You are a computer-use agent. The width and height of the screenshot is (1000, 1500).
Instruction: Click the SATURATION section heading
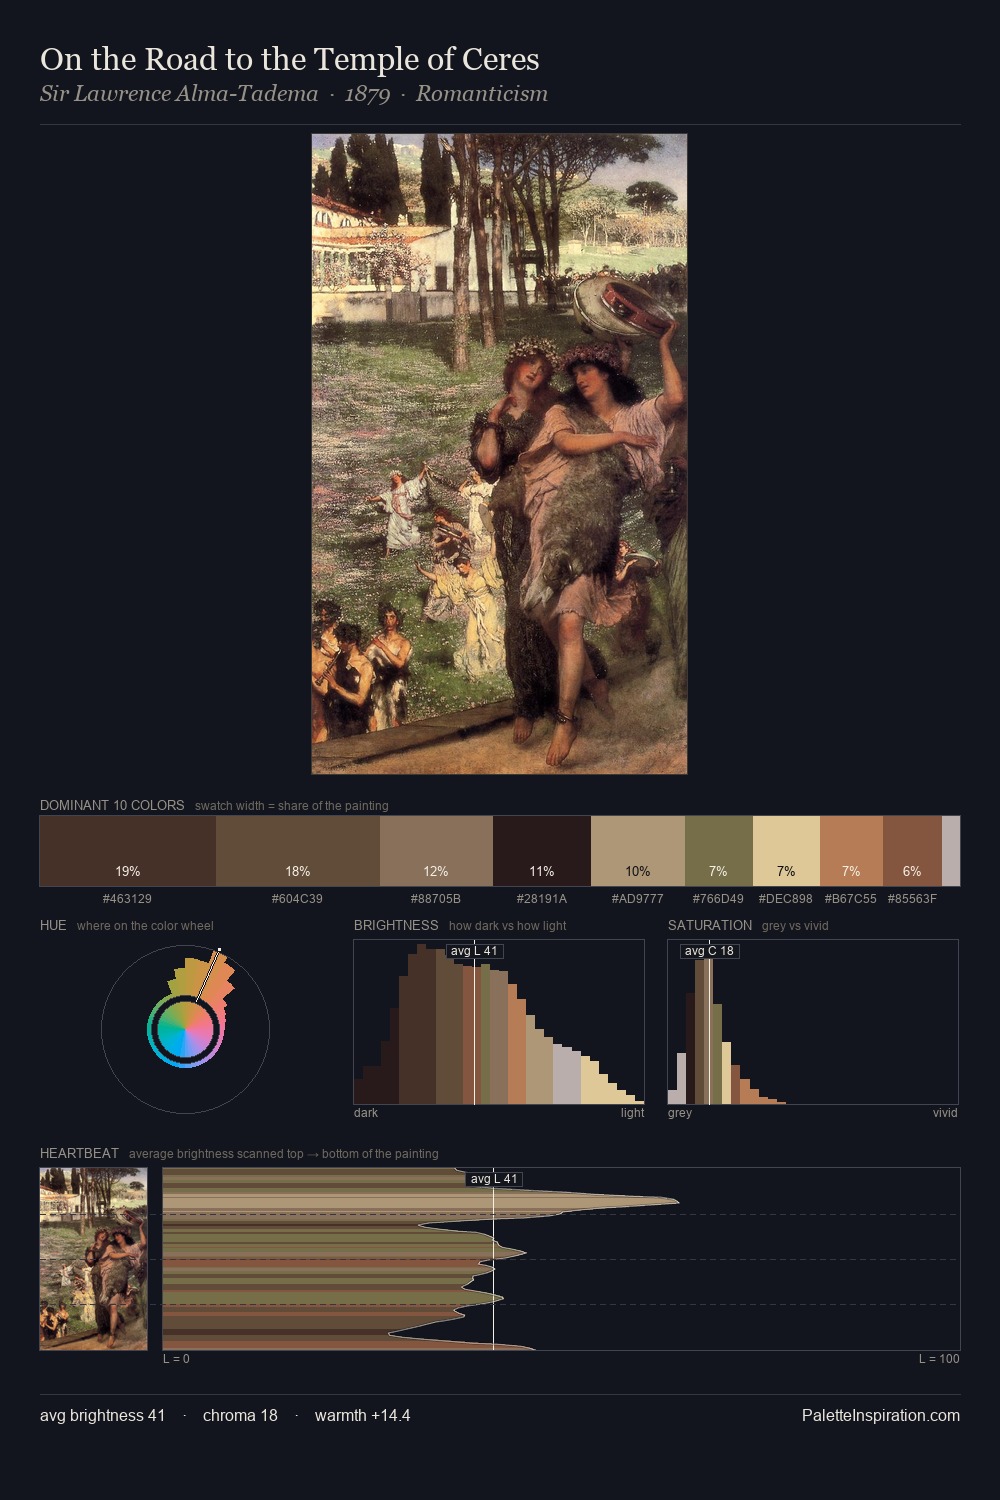coord(710,925)
